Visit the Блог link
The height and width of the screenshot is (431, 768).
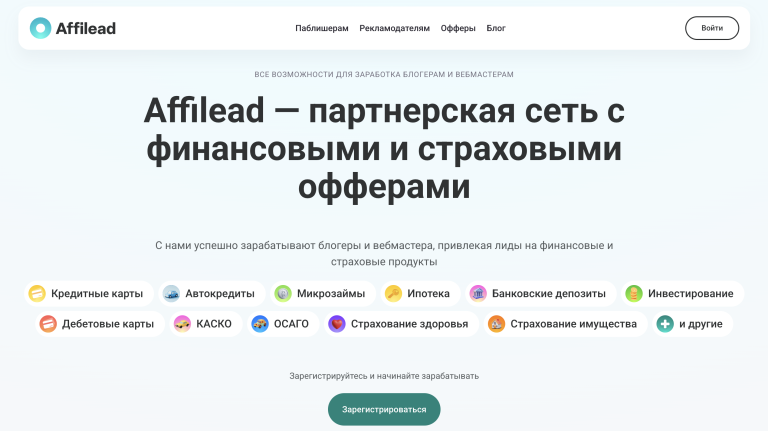(496, 28)
